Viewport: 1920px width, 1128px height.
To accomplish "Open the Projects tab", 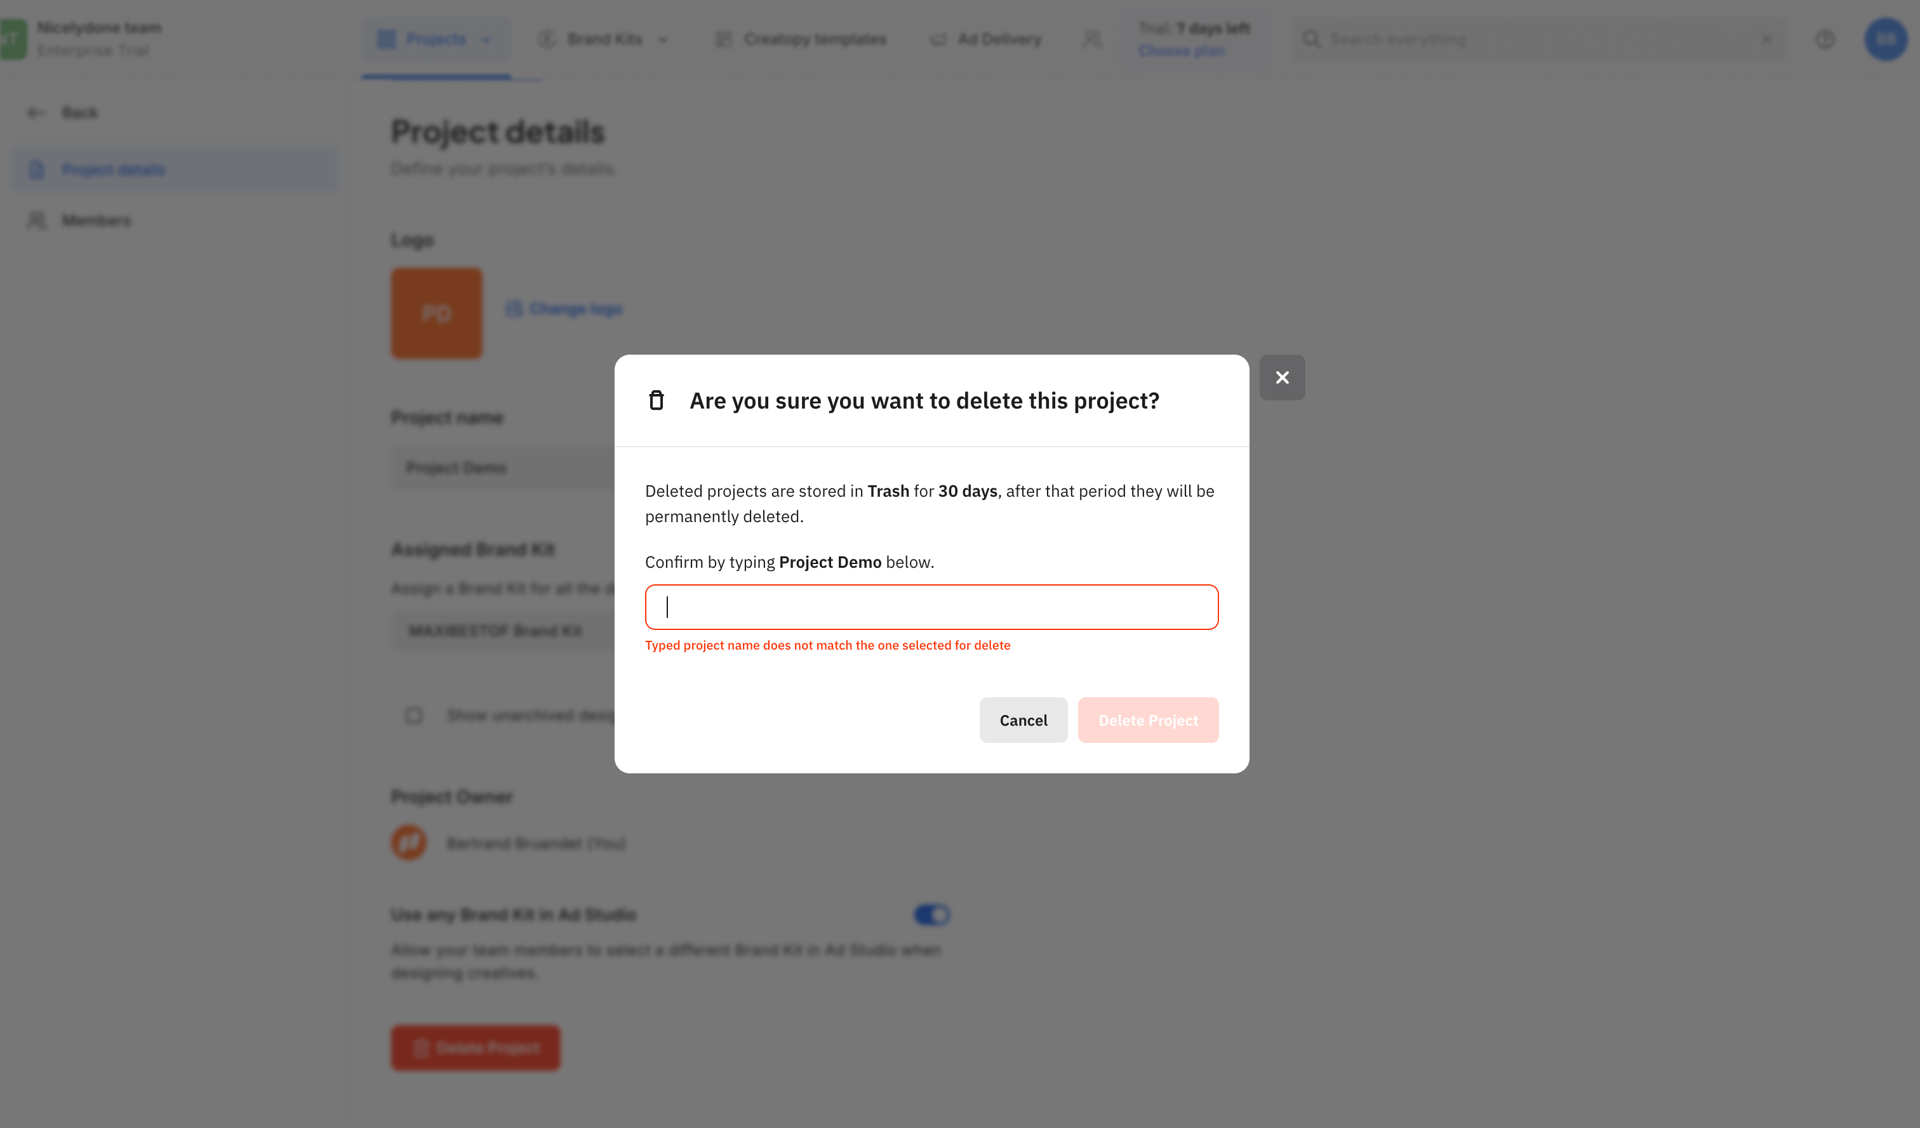I will click(424, 40).
